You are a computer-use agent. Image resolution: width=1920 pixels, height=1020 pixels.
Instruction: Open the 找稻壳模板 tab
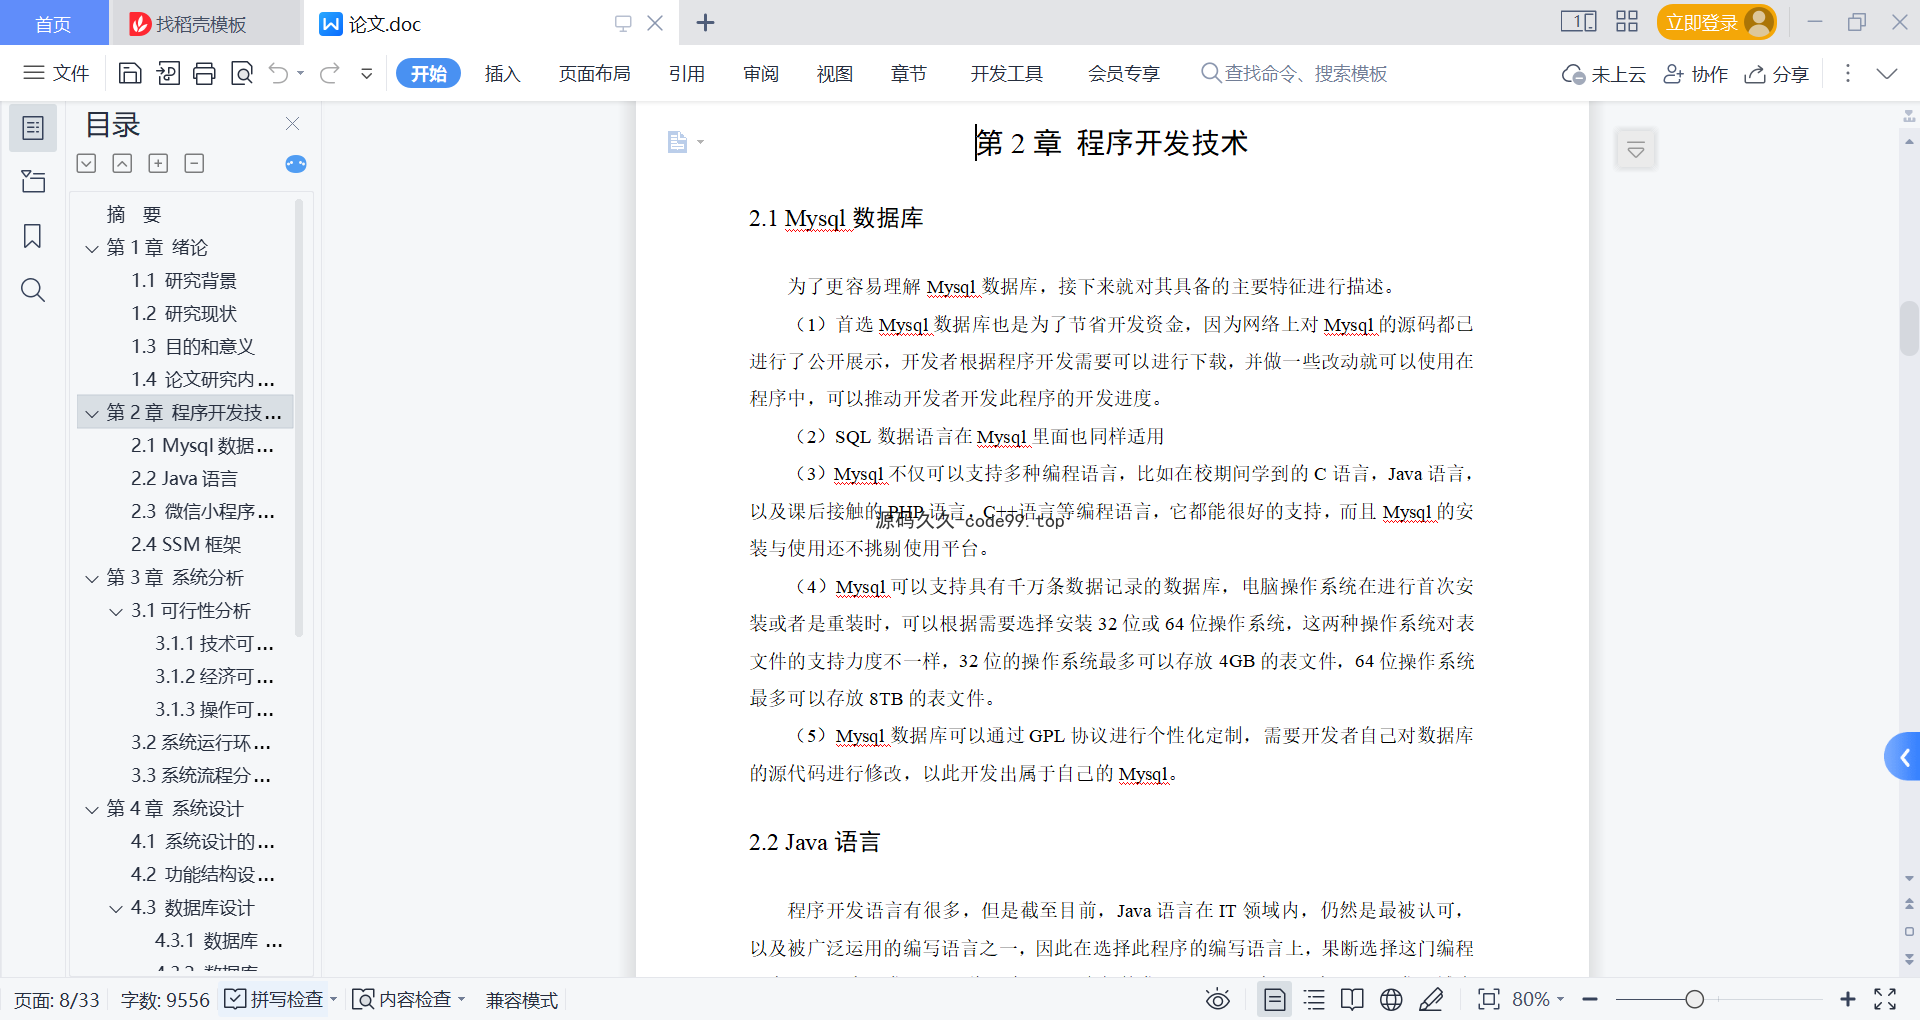(205, 23)
